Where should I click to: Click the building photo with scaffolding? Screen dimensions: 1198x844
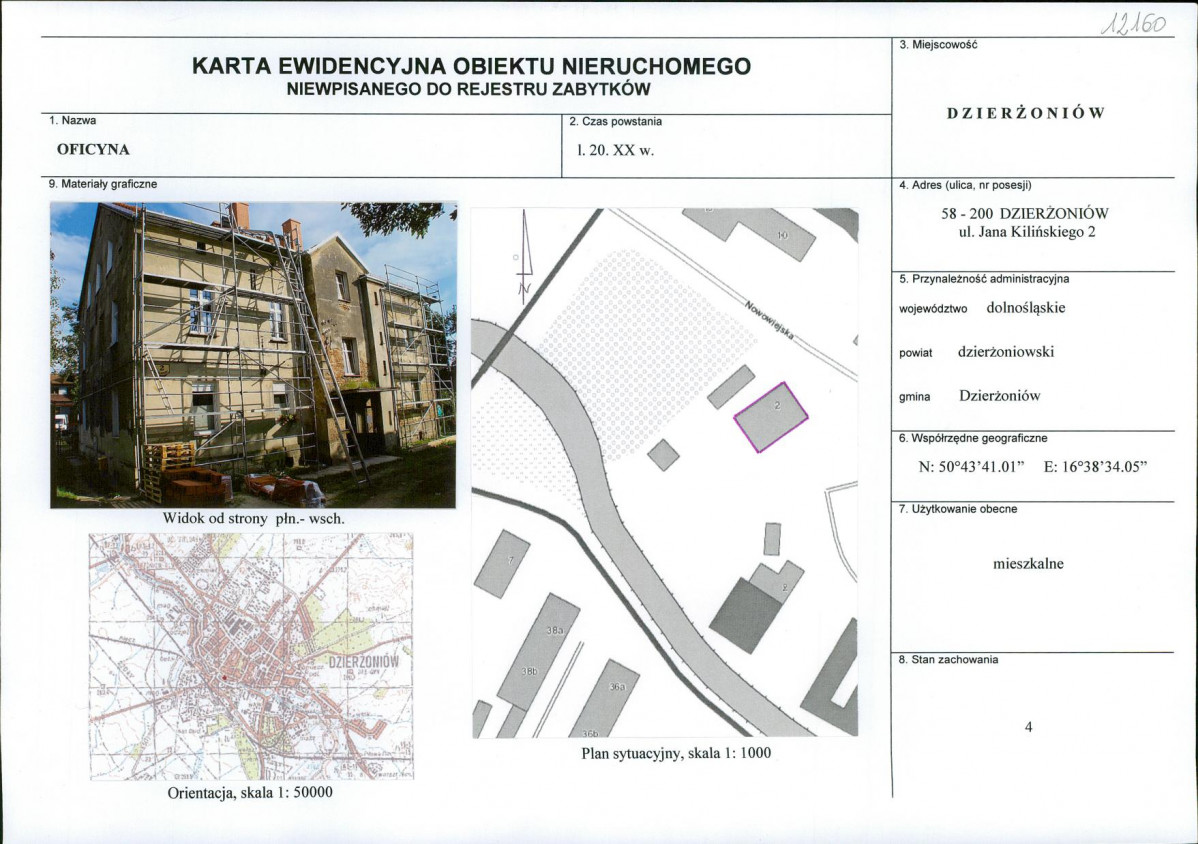tap(254, 355)
